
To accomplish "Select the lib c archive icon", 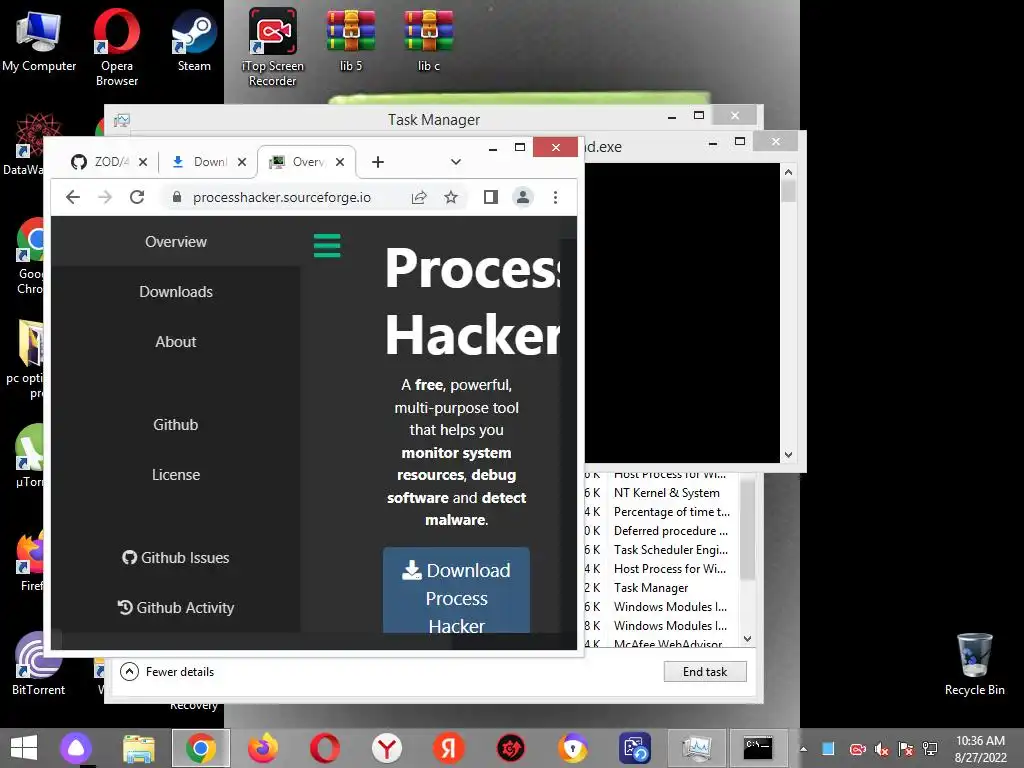I will pos(428,40).
